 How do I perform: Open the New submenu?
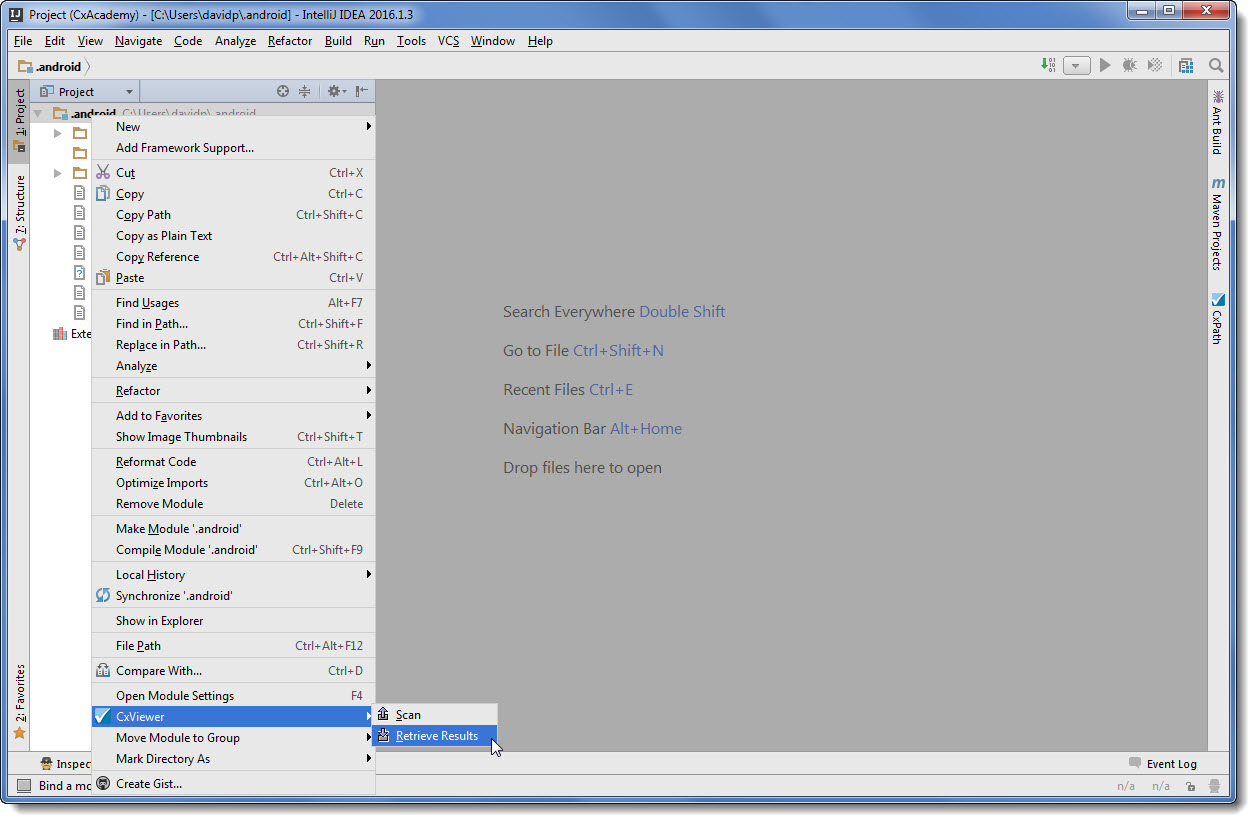pyautogui.click(x=233, y=127)
